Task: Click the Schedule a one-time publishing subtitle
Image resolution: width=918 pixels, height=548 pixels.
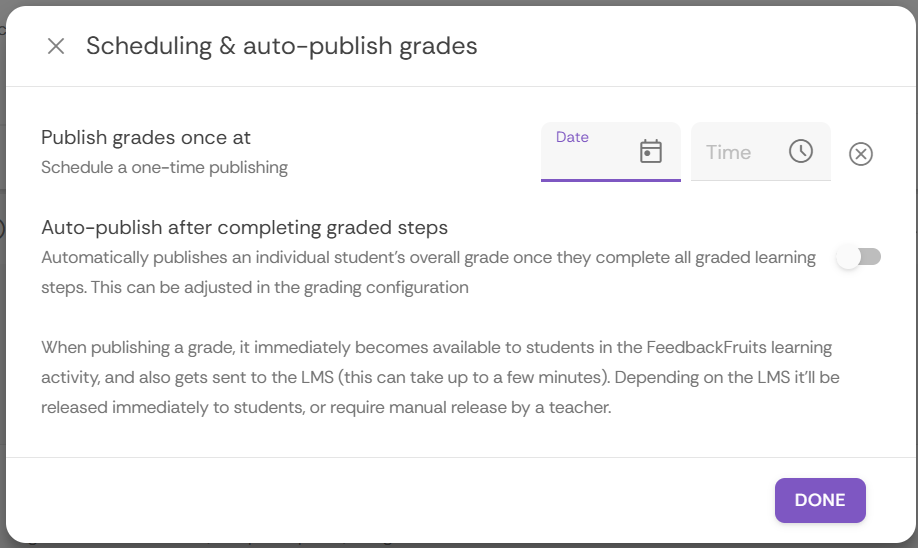Action: coord(164,167)
